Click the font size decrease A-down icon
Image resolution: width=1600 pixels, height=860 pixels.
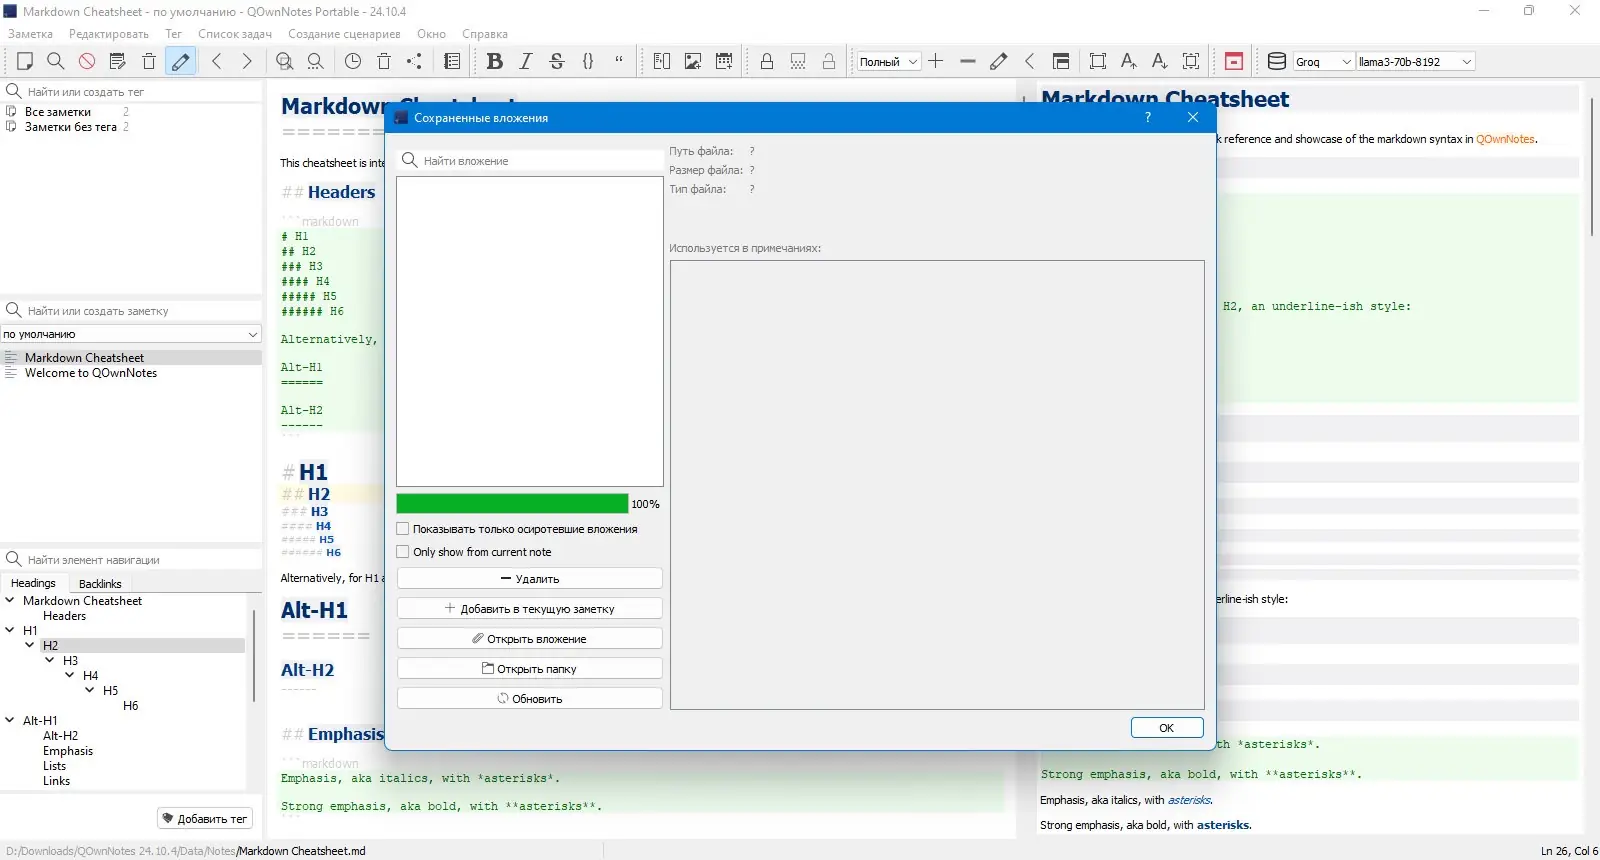(x=1160, y=61)
